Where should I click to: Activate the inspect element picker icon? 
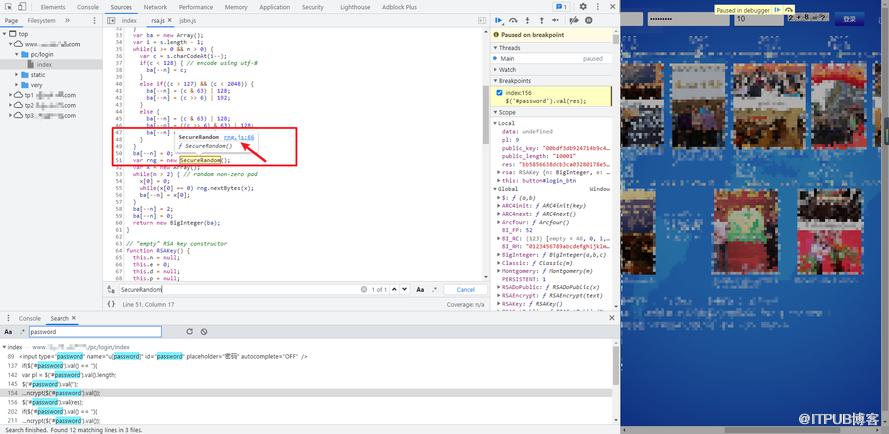click(x=9, y=7)
